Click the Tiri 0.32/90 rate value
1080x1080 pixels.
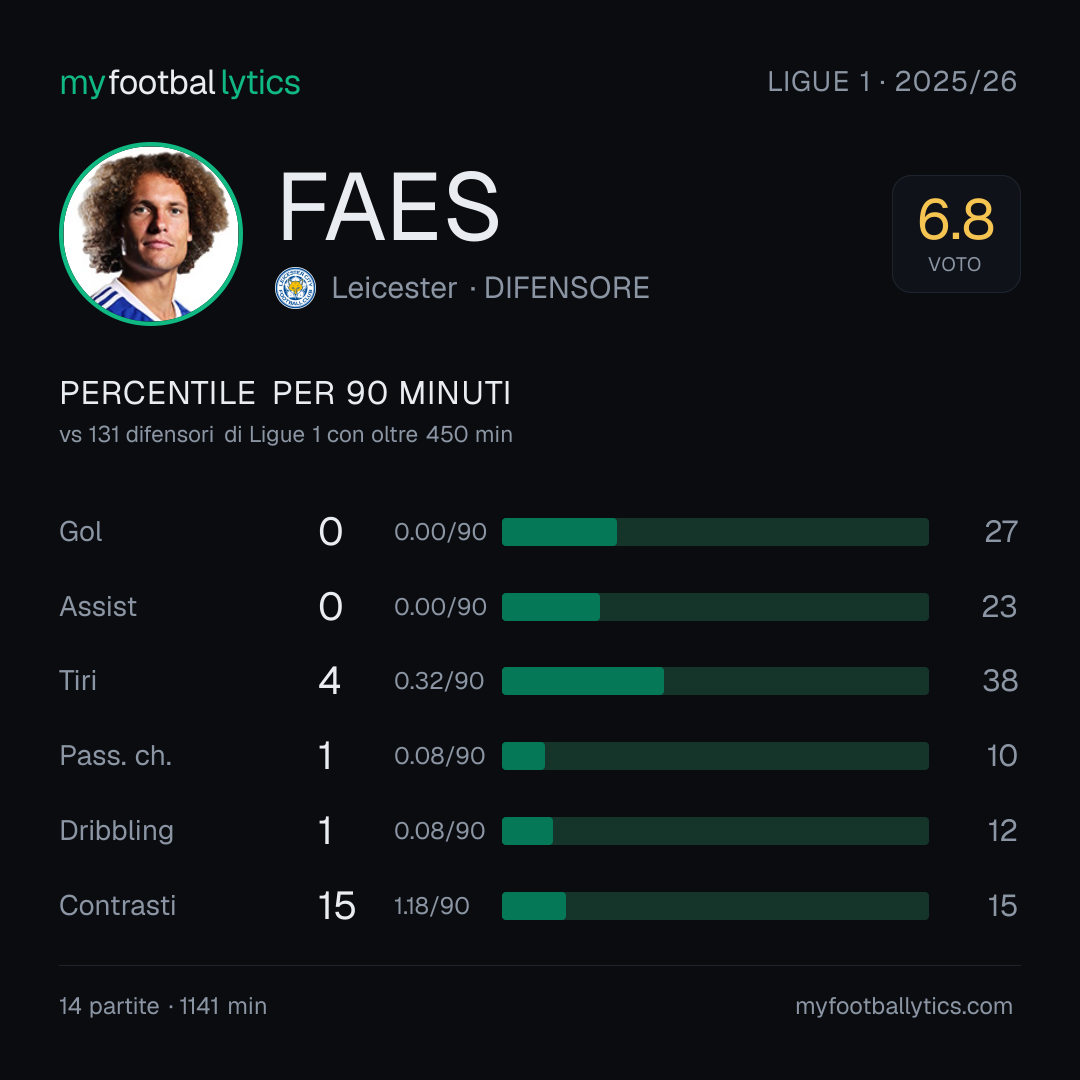pyautogui.click(x=439, y=681)
